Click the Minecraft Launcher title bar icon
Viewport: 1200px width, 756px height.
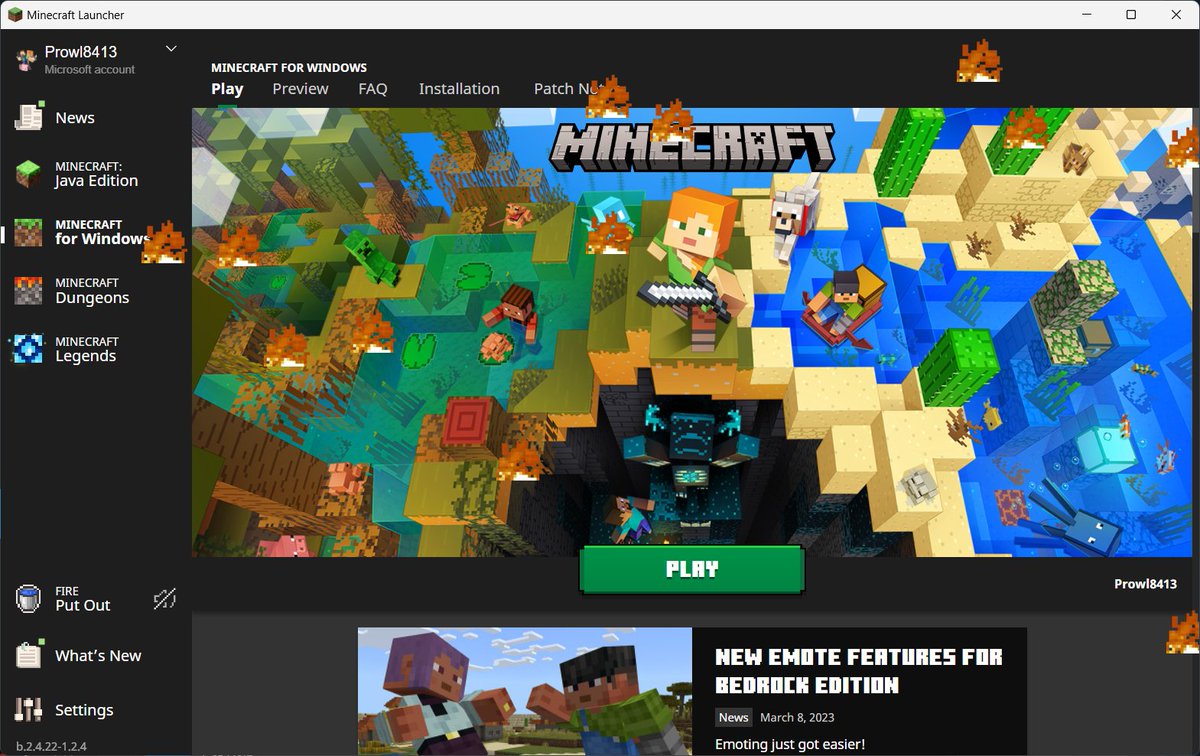tap(15, 15)
